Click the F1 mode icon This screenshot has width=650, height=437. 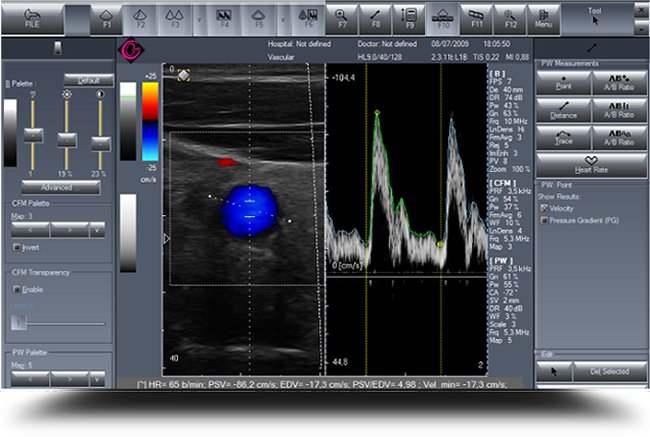coord(107,16)
